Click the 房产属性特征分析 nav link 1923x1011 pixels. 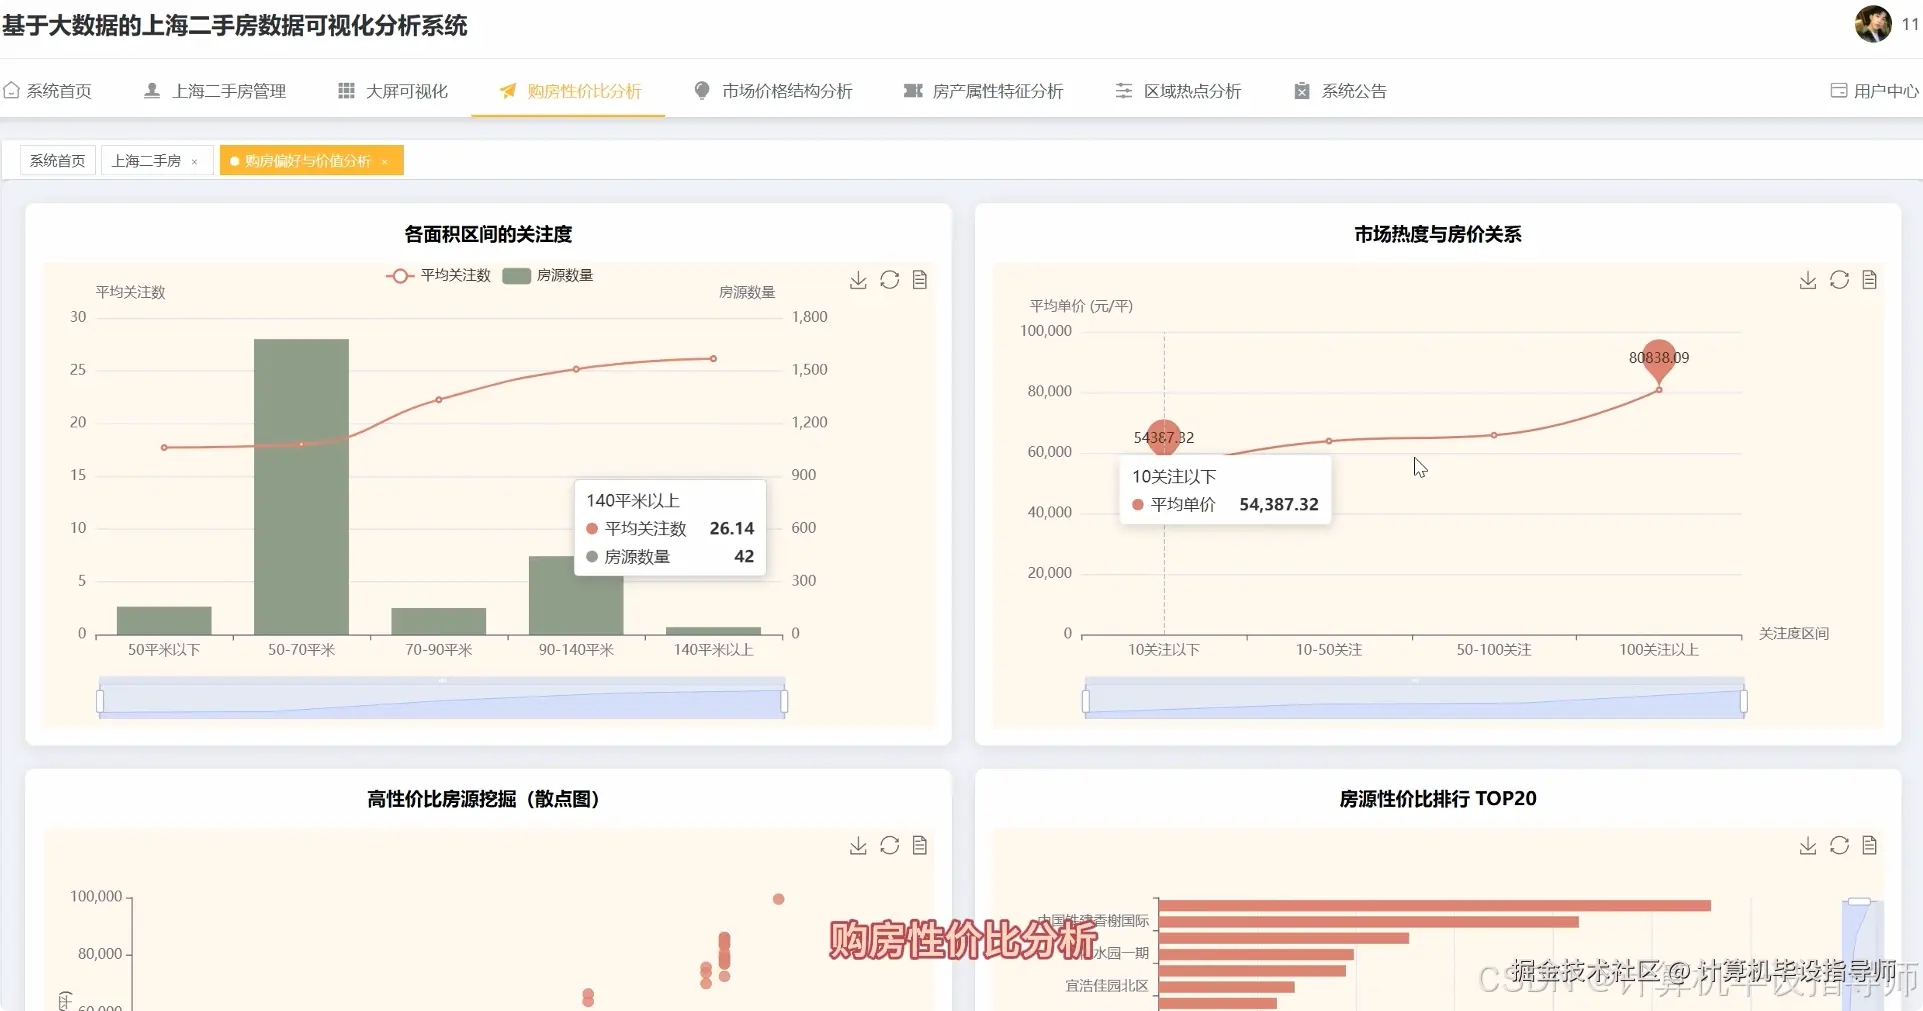pos(999,90)
